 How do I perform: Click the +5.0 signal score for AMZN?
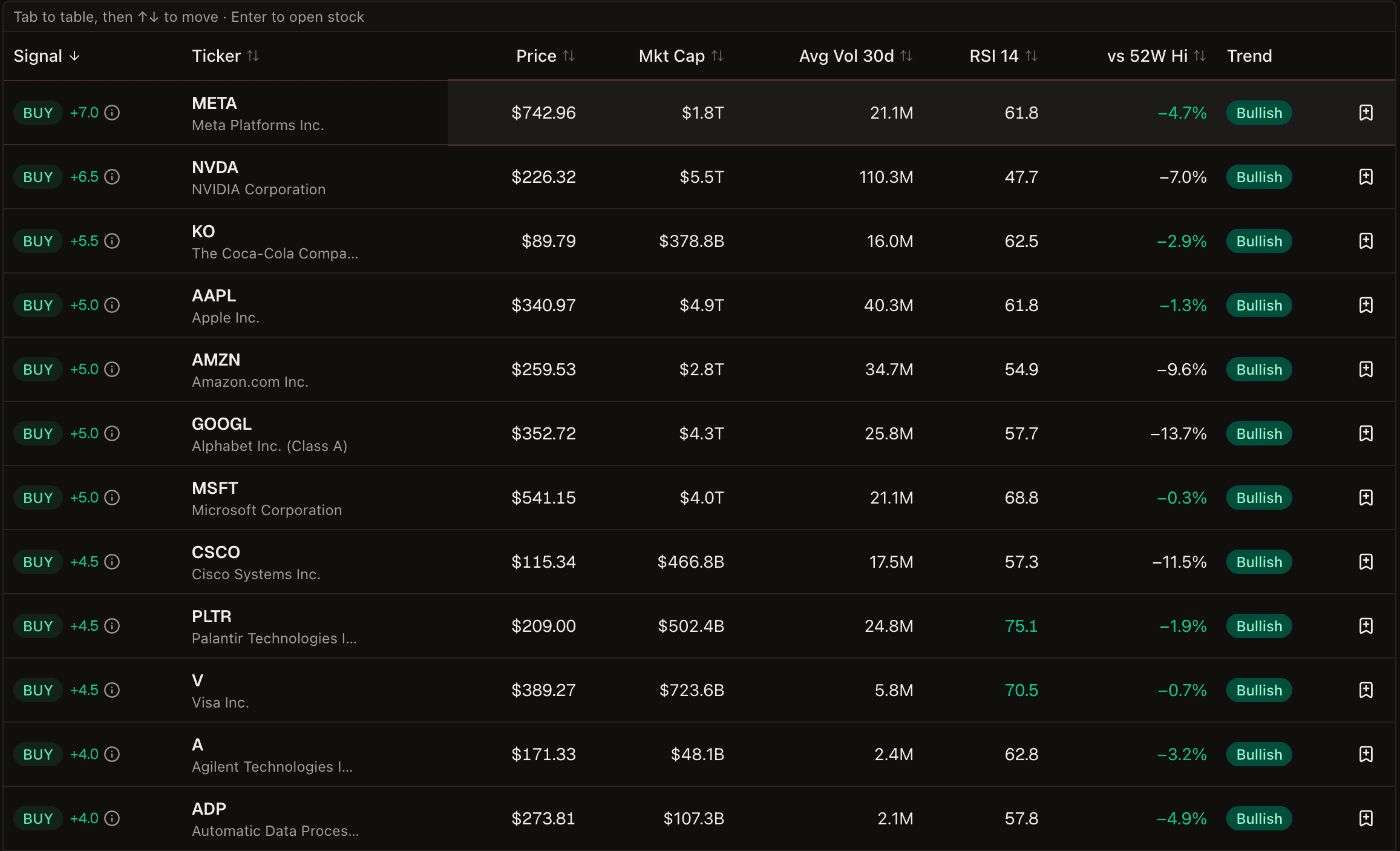coord(84,369)
